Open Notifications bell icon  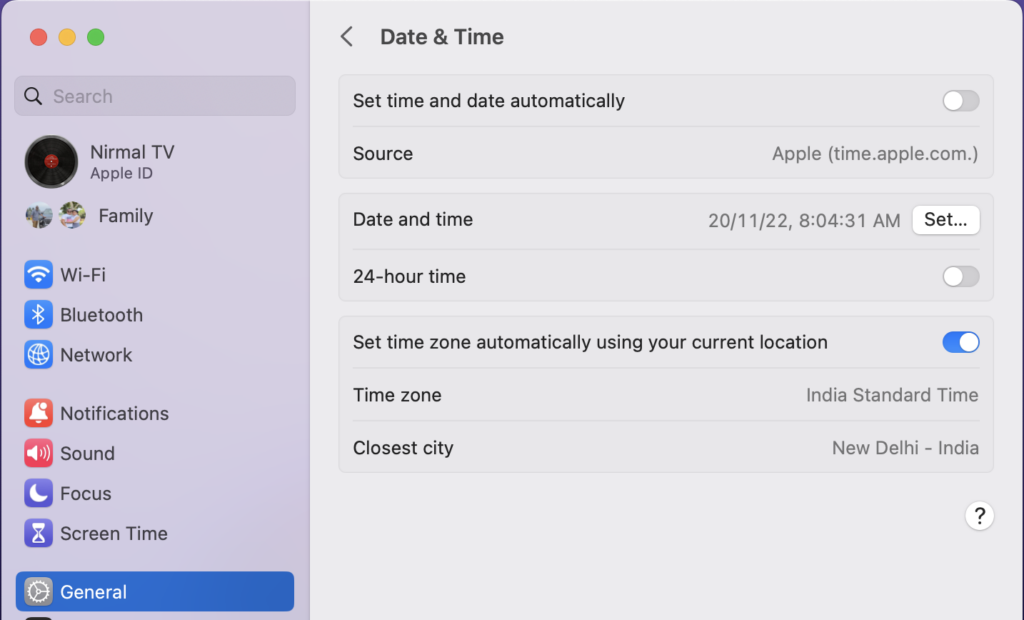pyautogui.click(x=39, y=414)
